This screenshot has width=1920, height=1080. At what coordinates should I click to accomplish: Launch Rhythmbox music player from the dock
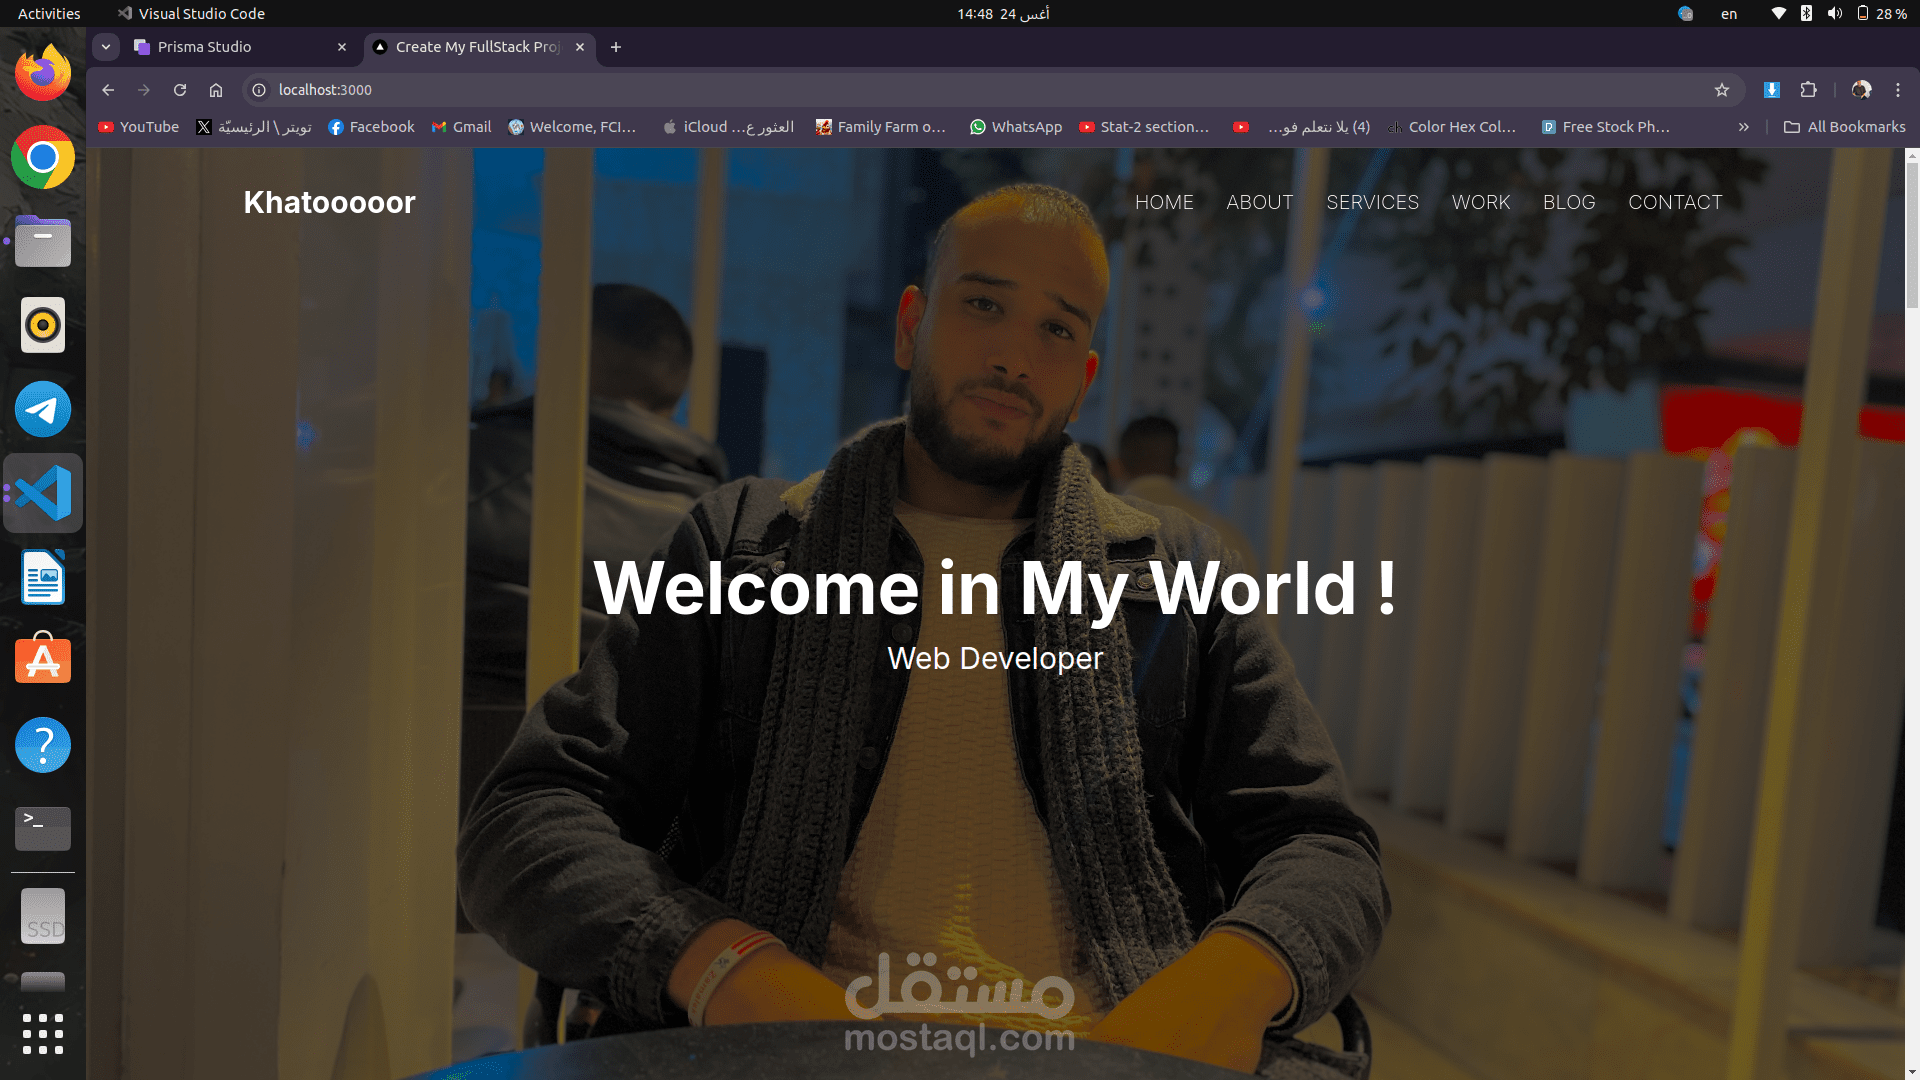(43, 325)
